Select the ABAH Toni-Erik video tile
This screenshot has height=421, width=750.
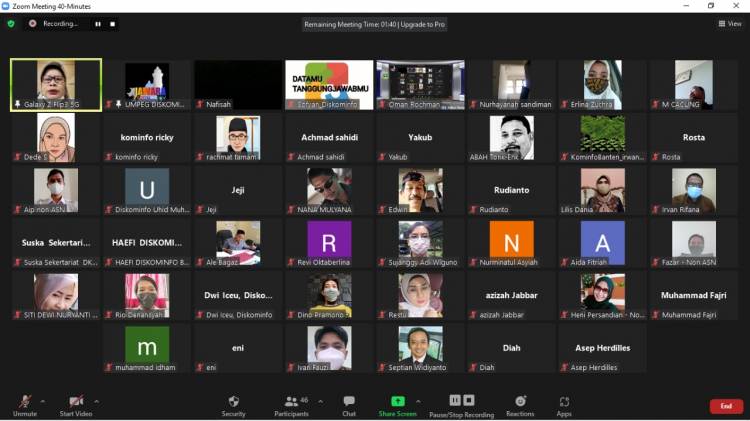coord(511,138)
